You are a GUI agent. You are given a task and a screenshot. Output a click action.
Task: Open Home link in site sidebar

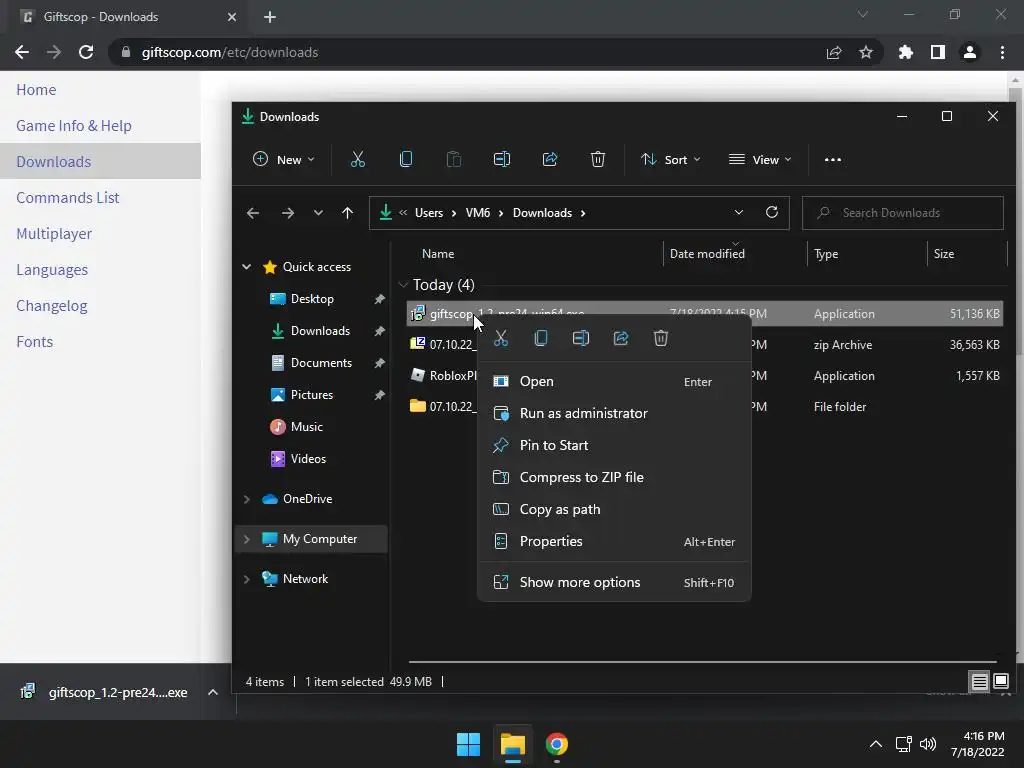pos(36,89)
